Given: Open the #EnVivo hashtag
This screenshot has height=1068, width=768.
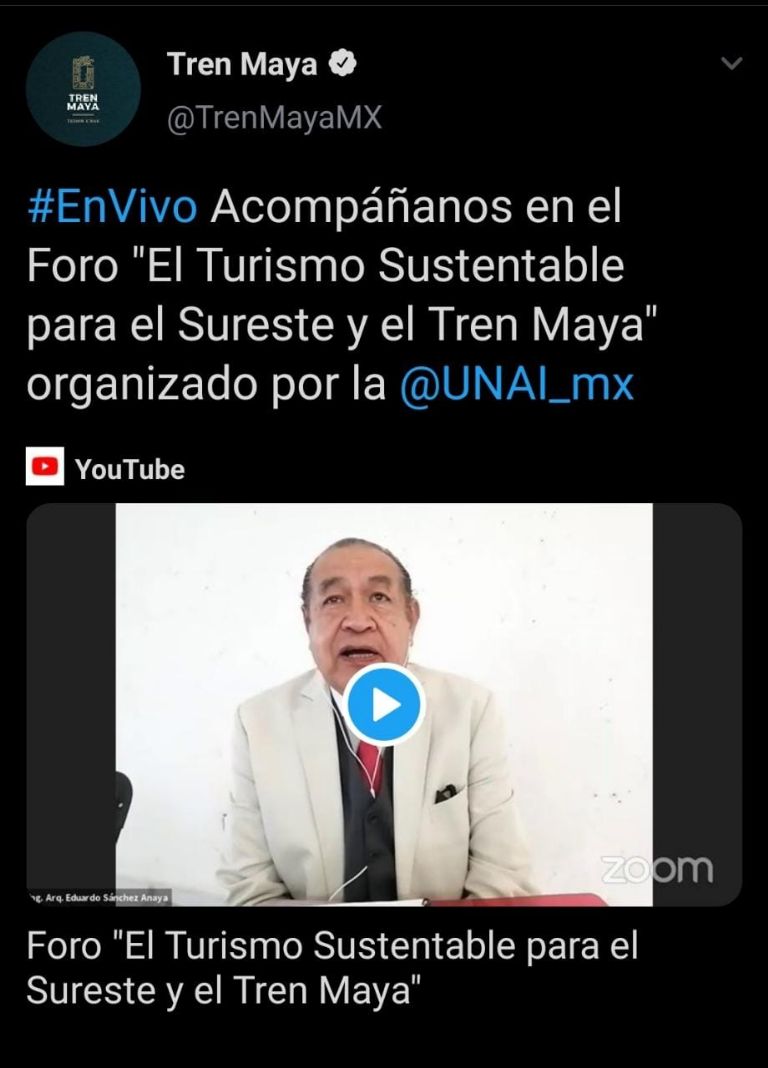Looking at the screenshot, I should [x=112, y=206].
